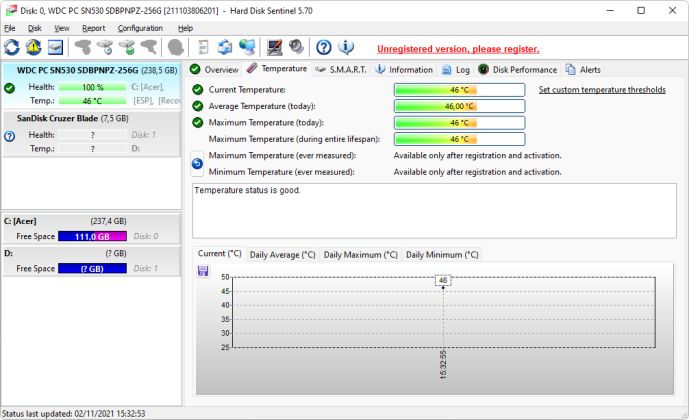The height and width of the screenshot is (420, 689).
Task: Click the speaker sound toolbar icon
Action: click(x=297, y=47)
